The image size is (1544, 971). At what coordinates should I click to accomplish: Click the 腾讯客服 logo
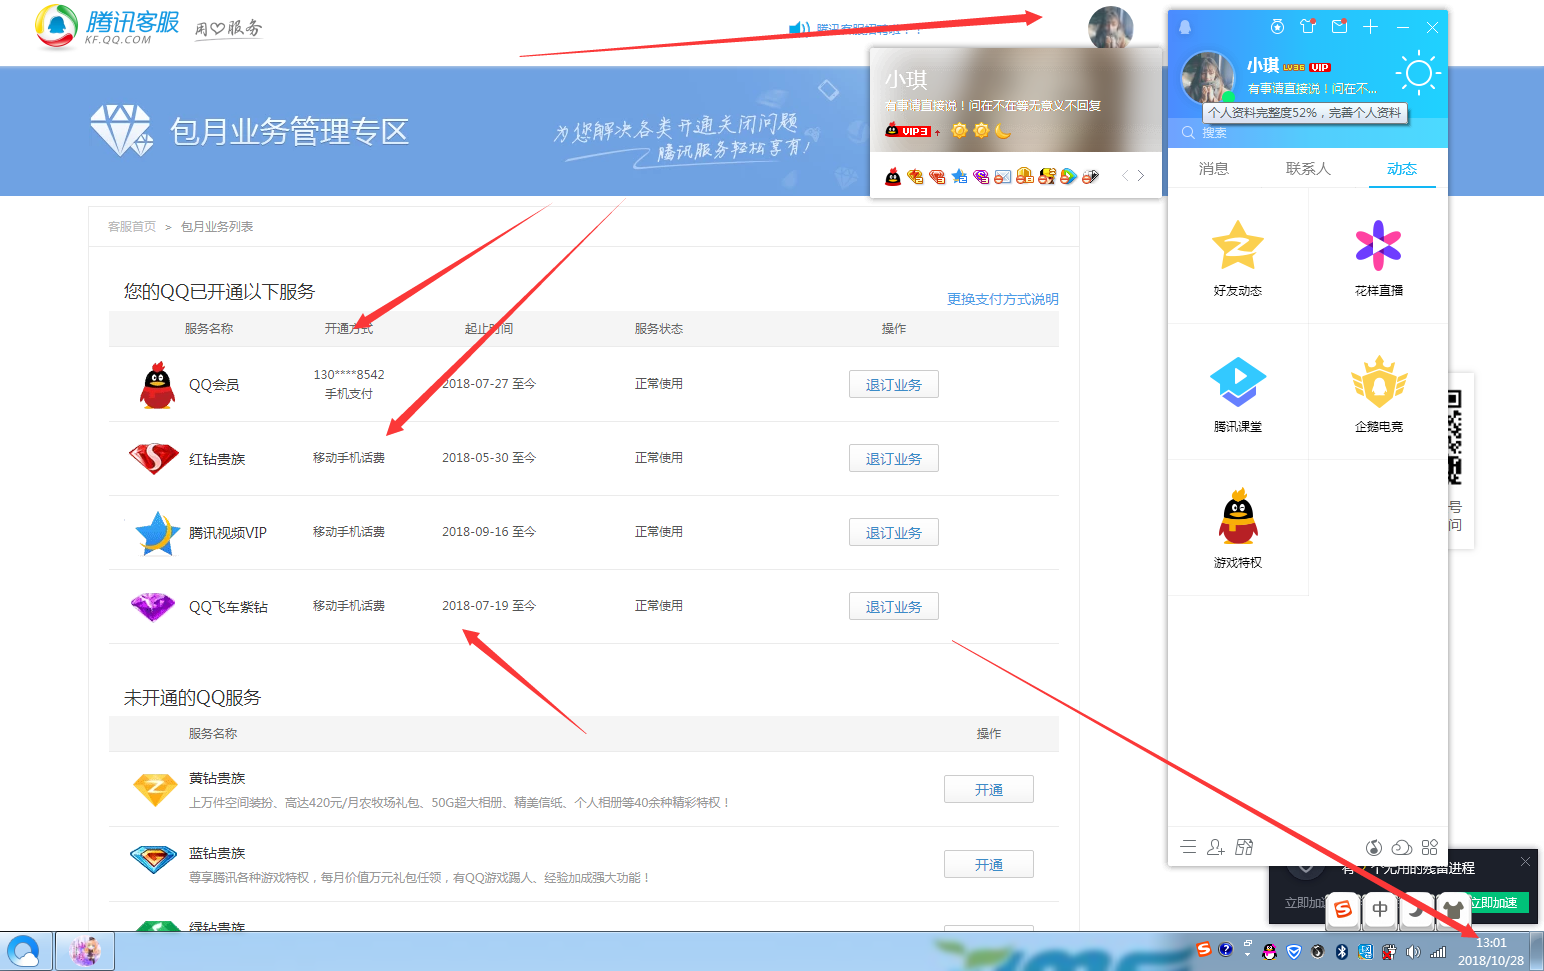[108, 27]
